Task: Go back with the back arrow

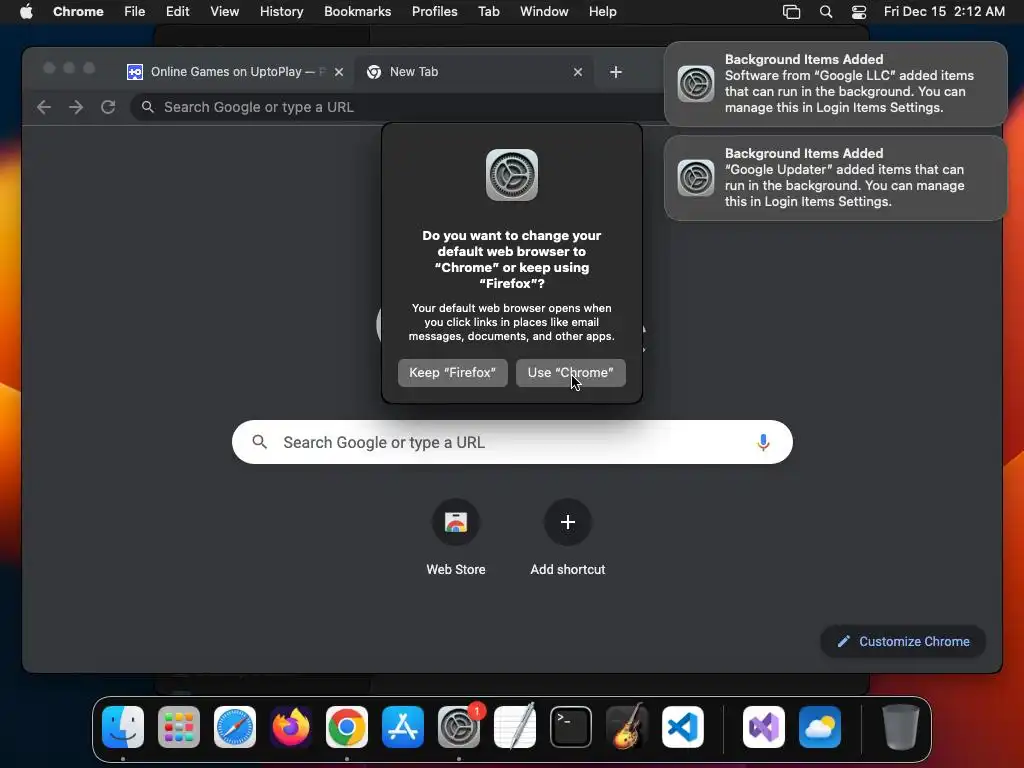Action: pyautogui.click(x=44, y=107)
